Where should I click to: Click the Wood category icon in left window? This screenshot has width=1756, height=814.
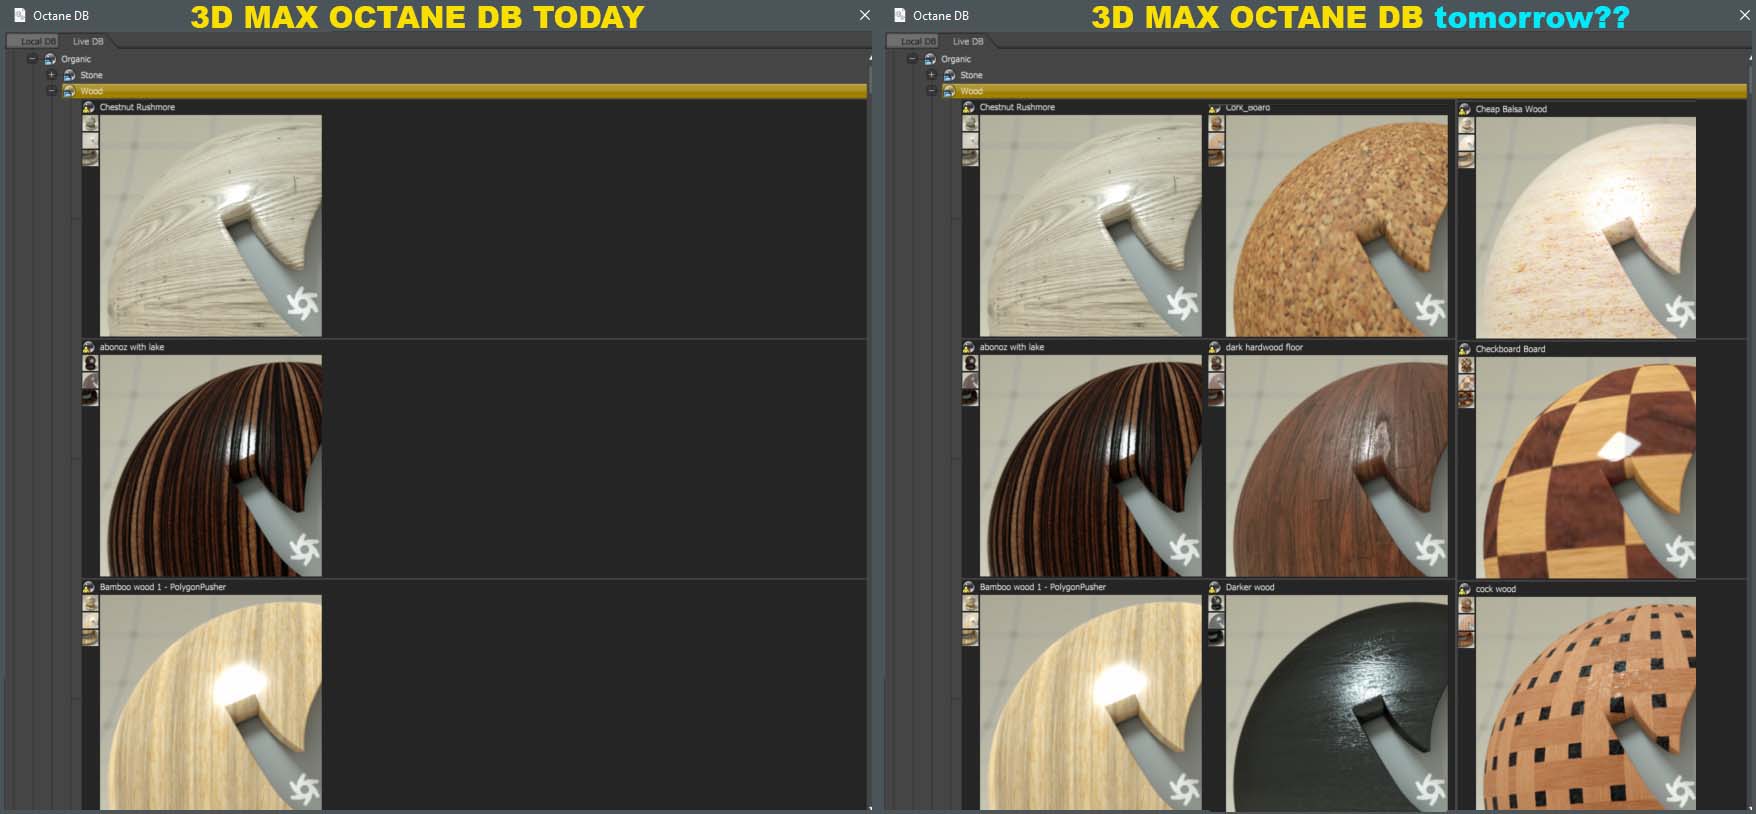[69, 91]
